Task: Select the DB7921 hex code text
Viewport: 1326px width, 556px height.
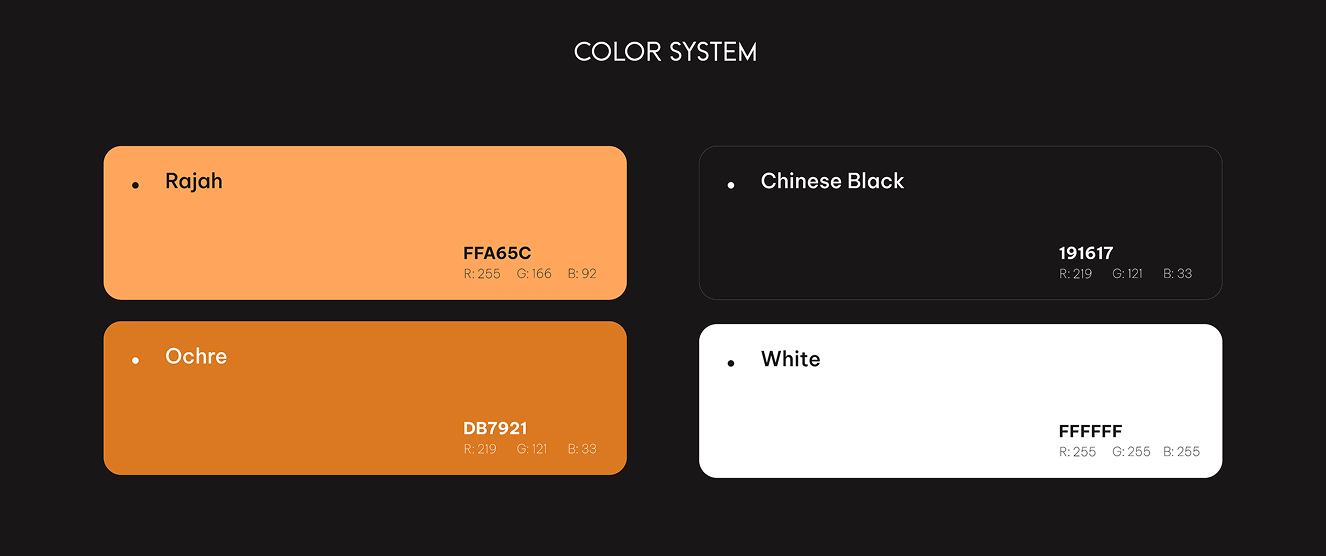Action: point(495,428)
